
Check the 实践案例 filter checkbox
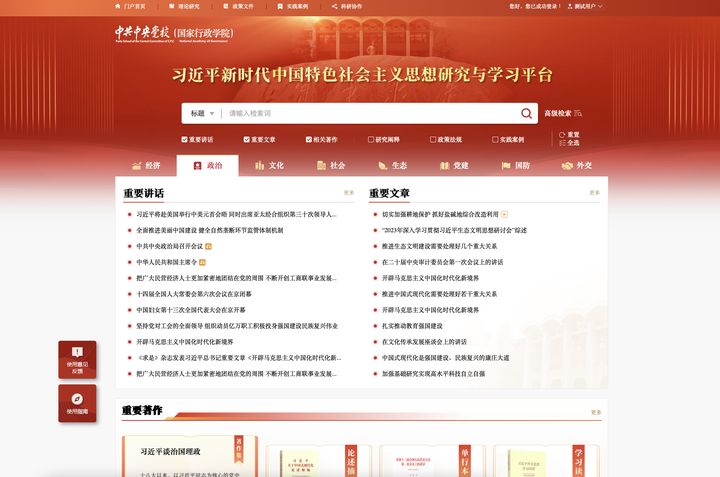(x=495, y=140)
